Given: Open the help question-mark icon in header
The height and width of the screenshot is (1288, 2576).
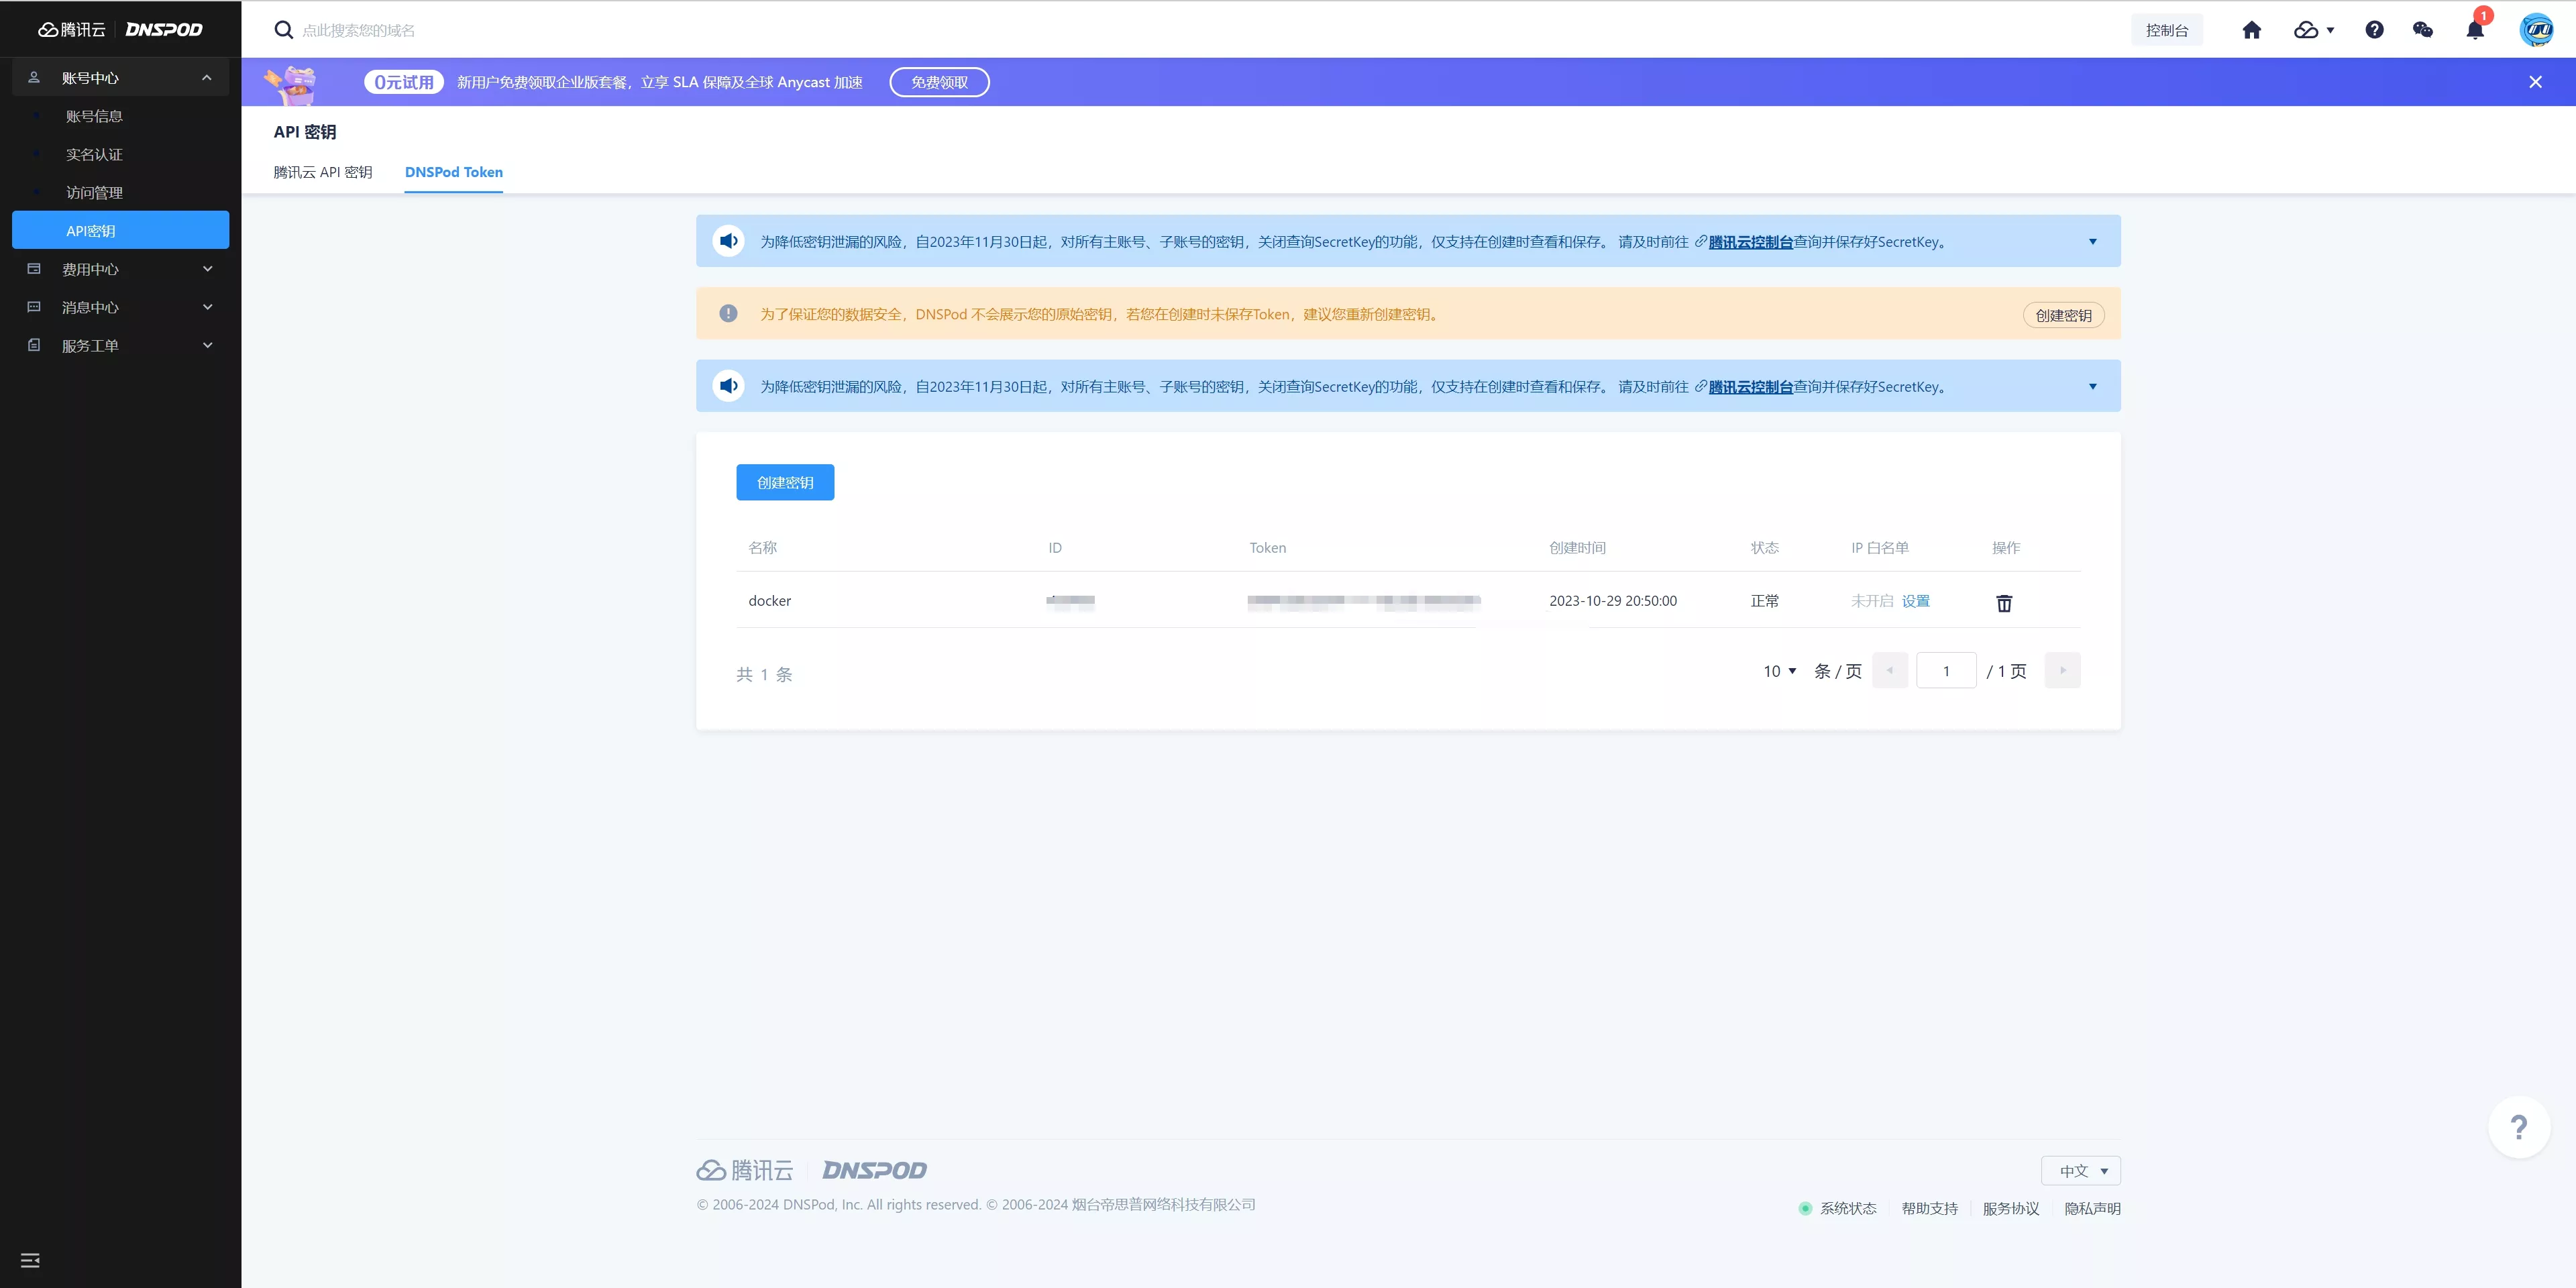Looking at the screenshot, I should 2374,29.
